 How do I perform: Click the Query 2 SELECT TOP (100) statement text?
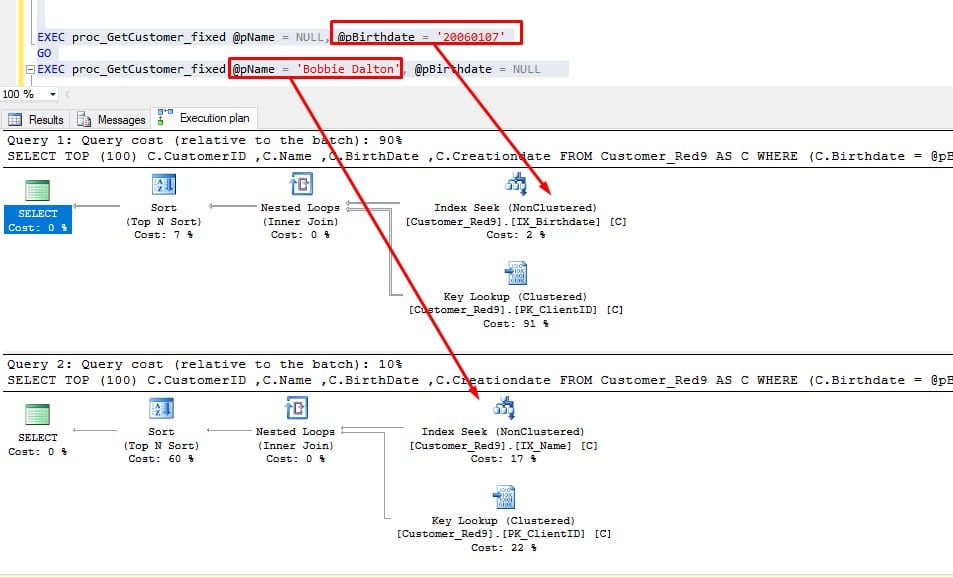[480, 380]
